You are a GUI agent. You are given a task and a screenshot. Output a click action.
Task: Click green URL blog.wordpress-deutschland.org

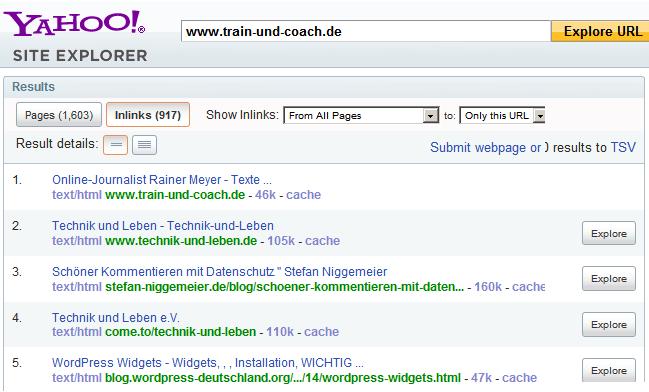click(x=283, y=378)
